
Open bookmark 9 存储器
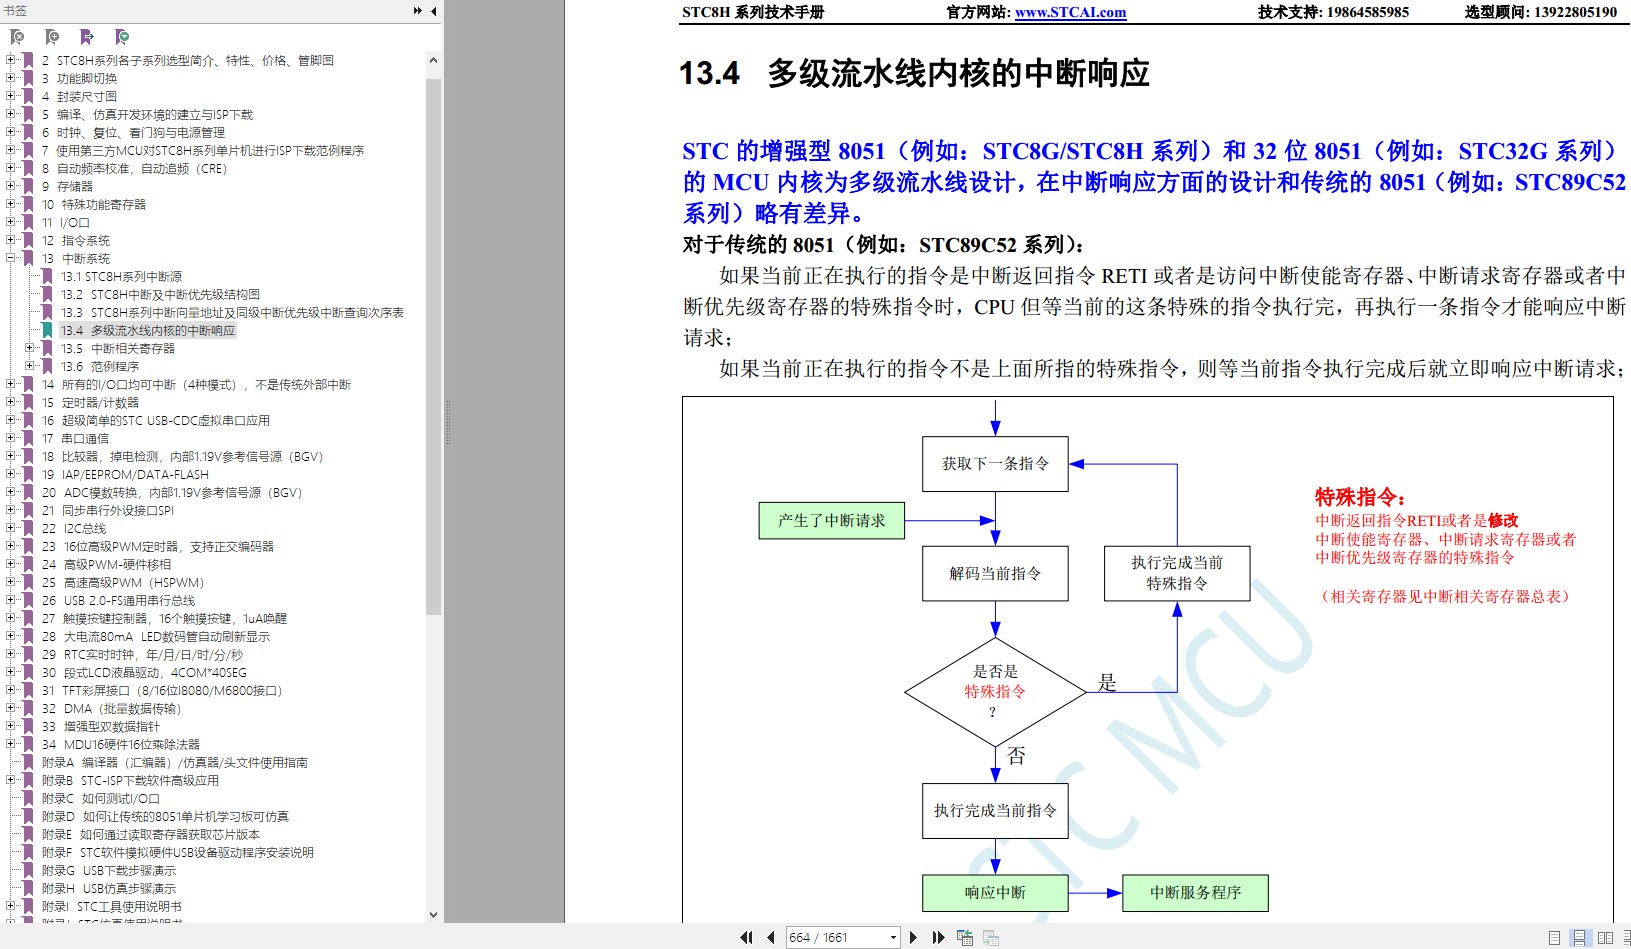click(67, 186)
